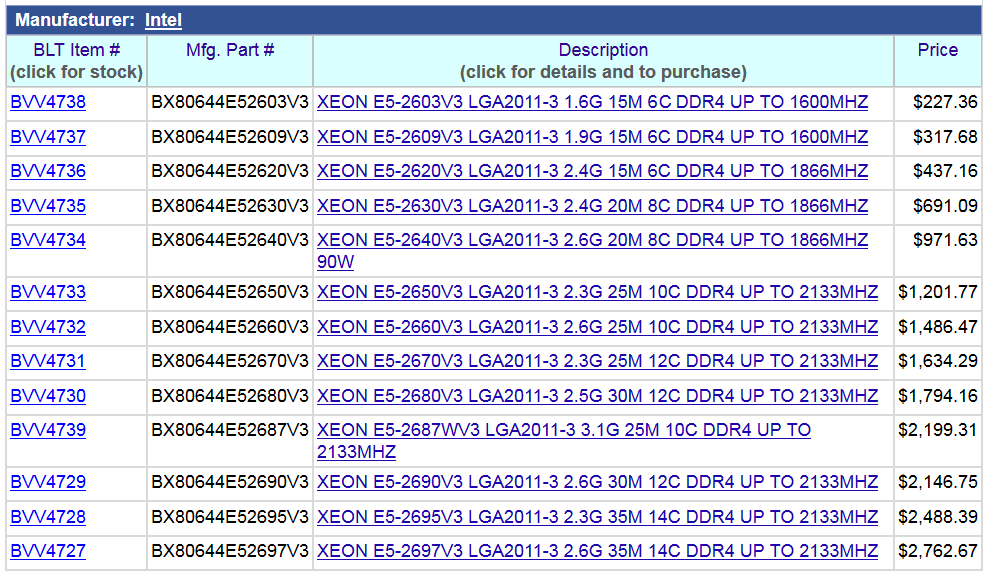Check stock for item BVV4733
This screenshot has width=989, height=581.
pos(48,292)
